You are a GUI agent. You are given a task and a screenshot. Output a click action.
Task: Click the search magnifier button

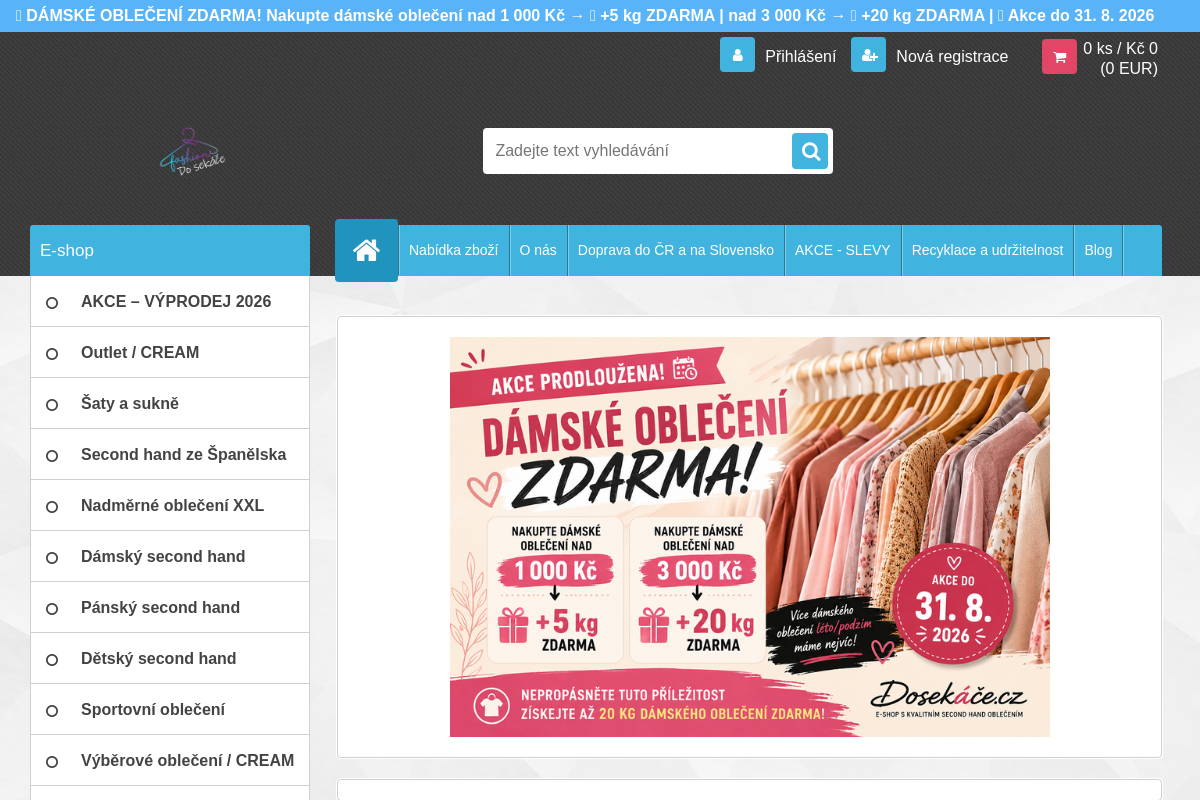(x=810, y=151)
